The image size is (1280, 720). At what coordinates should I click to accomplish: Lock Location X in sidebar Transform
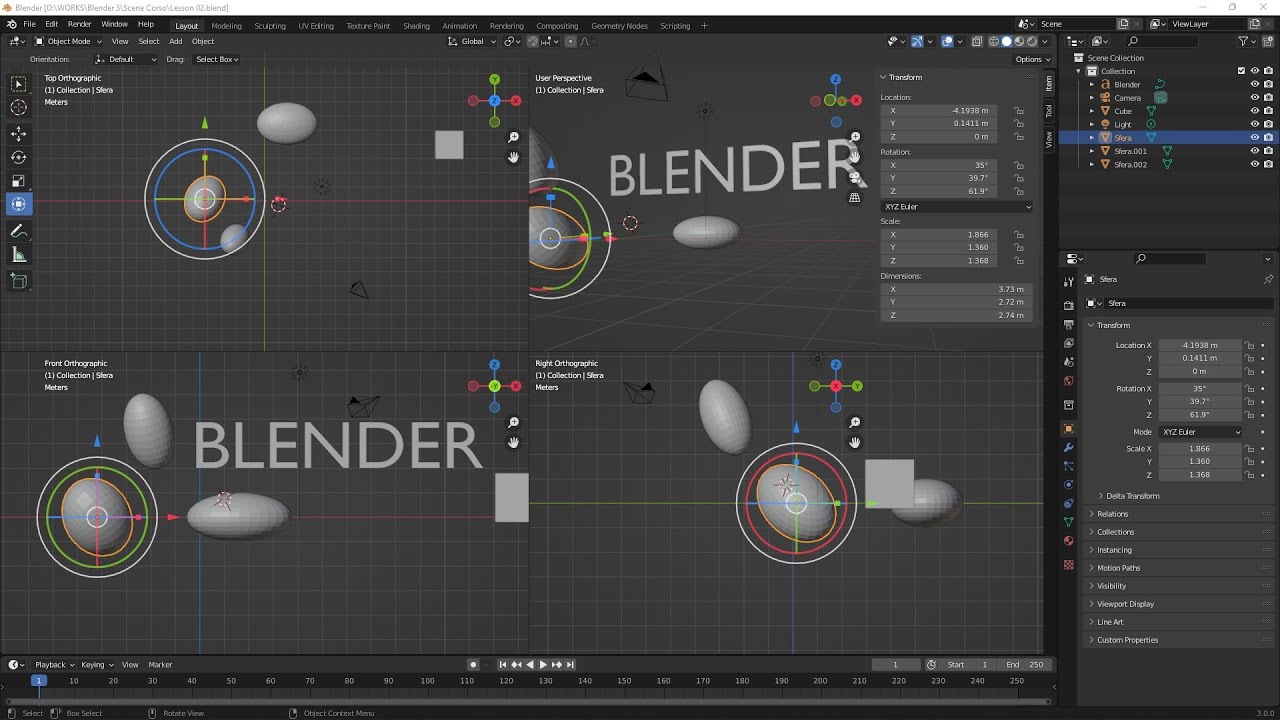[1018, 111]
